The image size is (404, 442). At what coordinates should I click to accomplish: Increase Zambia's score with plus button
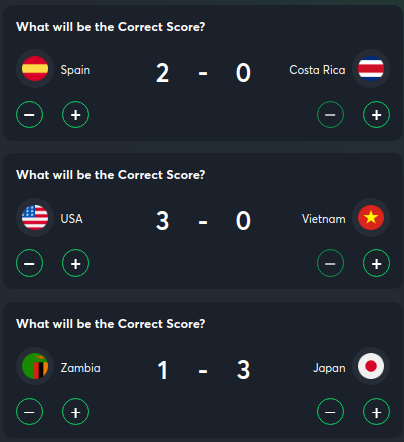coord(75,412)
